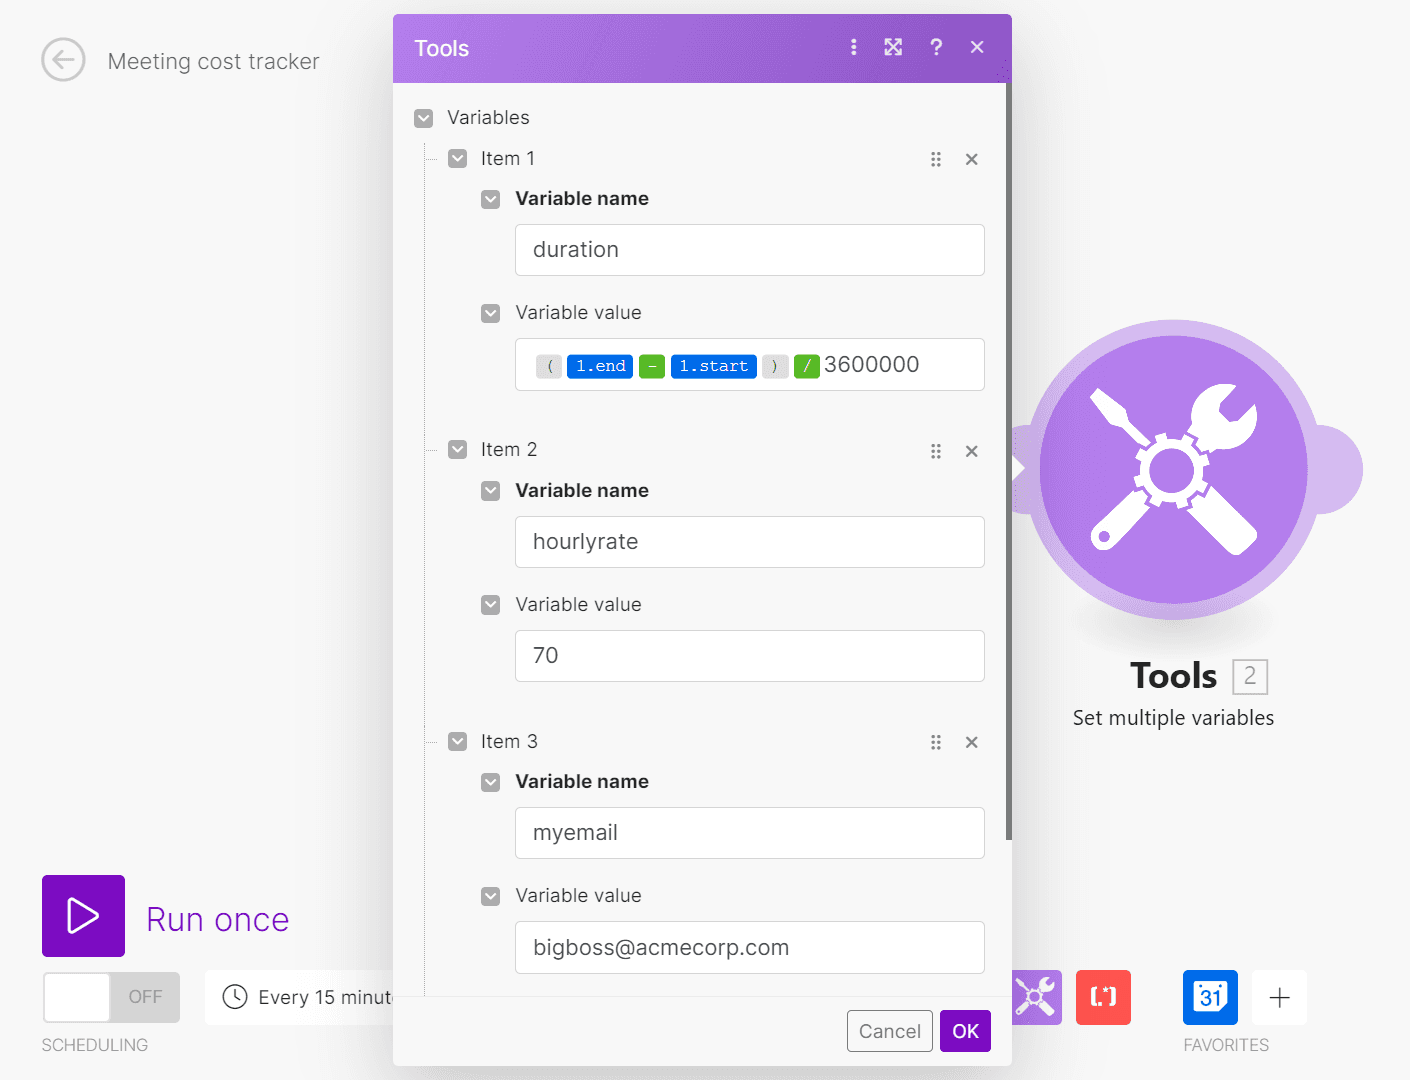
Task: Click the red JSON brackets module icon
Action: [1103, 997]
